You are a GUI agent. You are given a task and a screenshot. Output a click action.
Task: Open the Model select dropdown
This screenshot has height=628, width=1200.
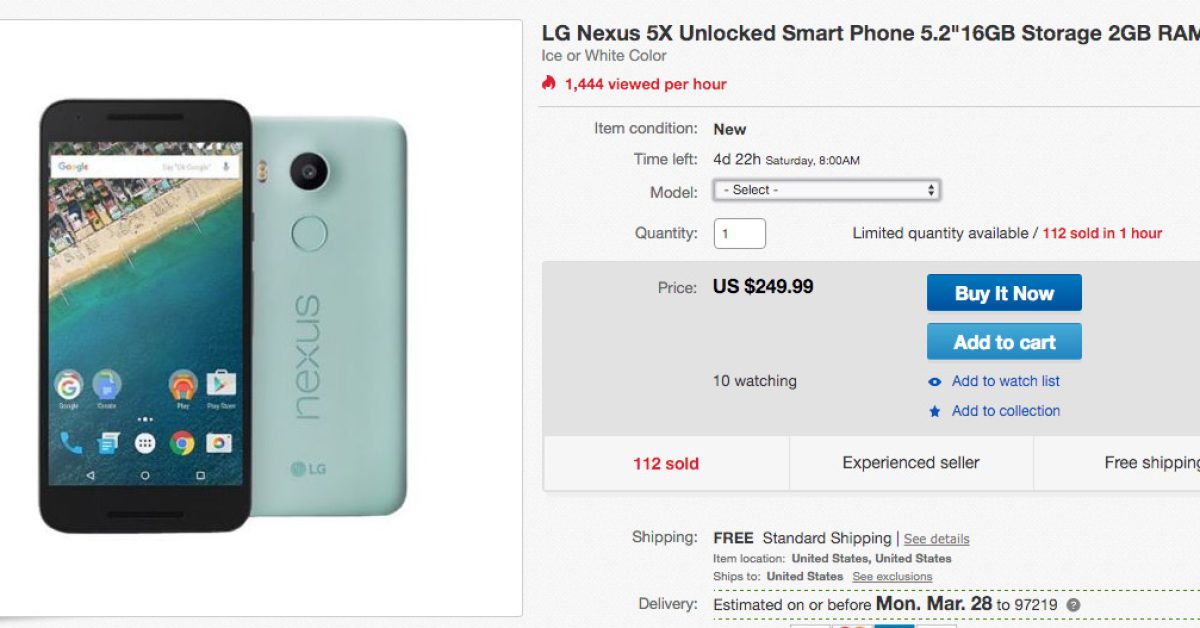click(826, 190)
